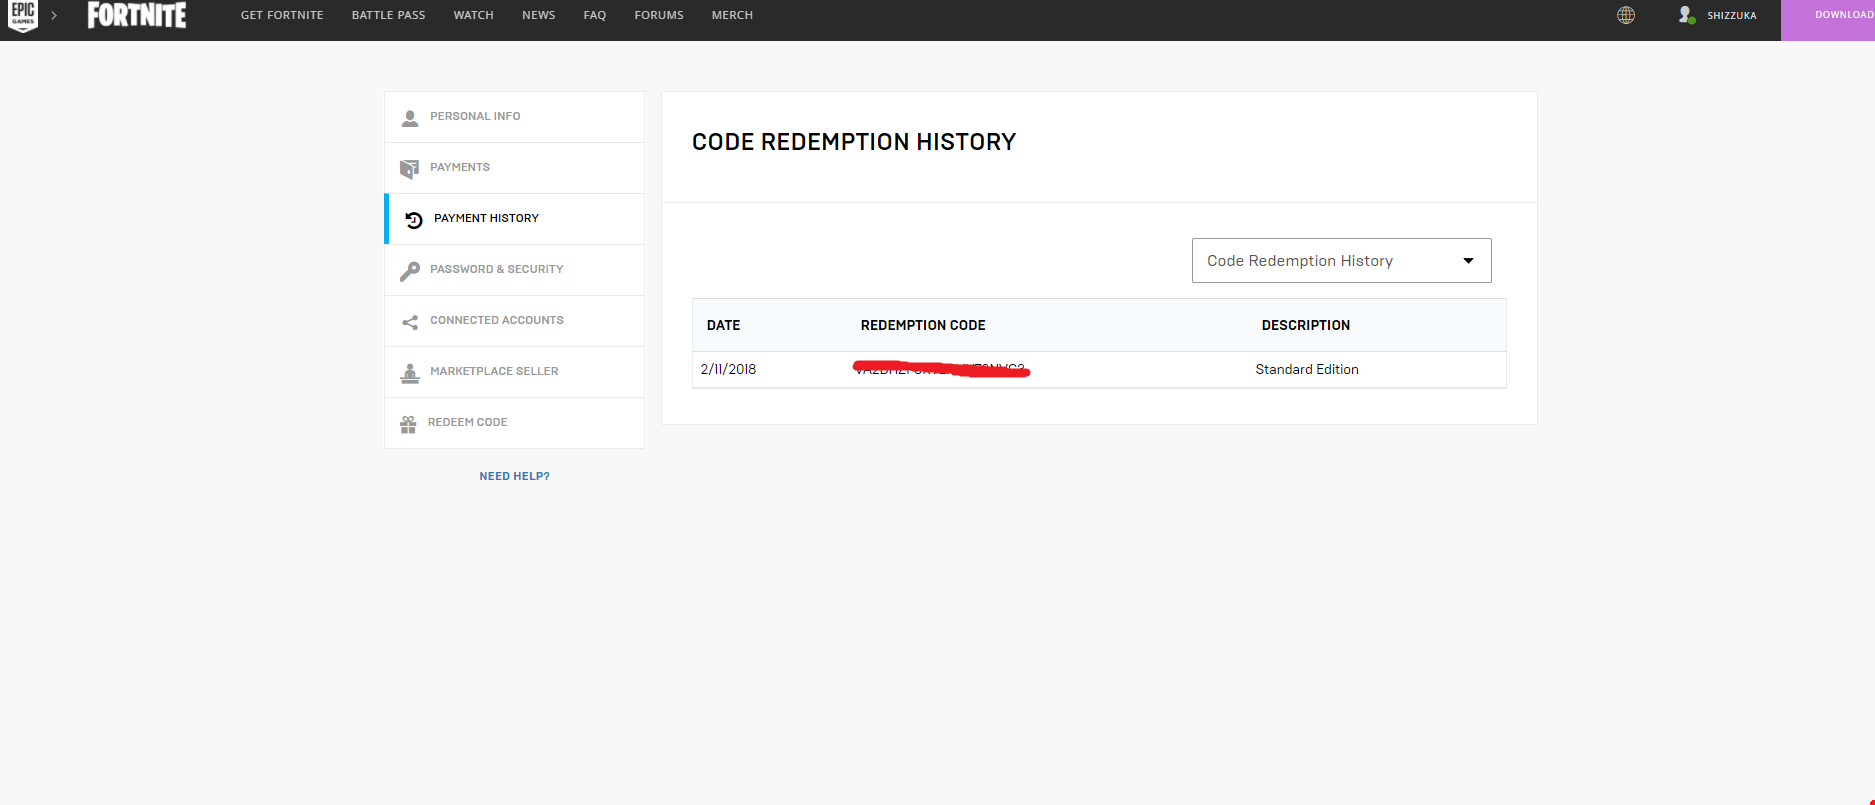This screenshot has width=1875, height=805.
Task: Click the Connected Accounts share icon
Action: coord(410,322)
